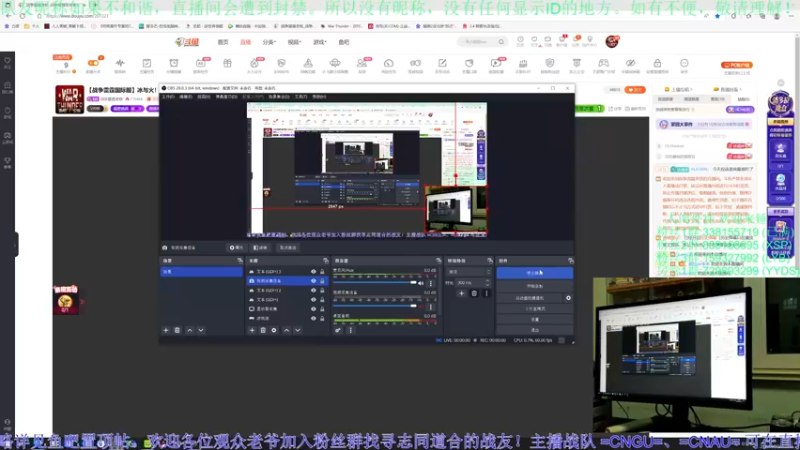Click the heart icon in left sidebar

[7, 60]
